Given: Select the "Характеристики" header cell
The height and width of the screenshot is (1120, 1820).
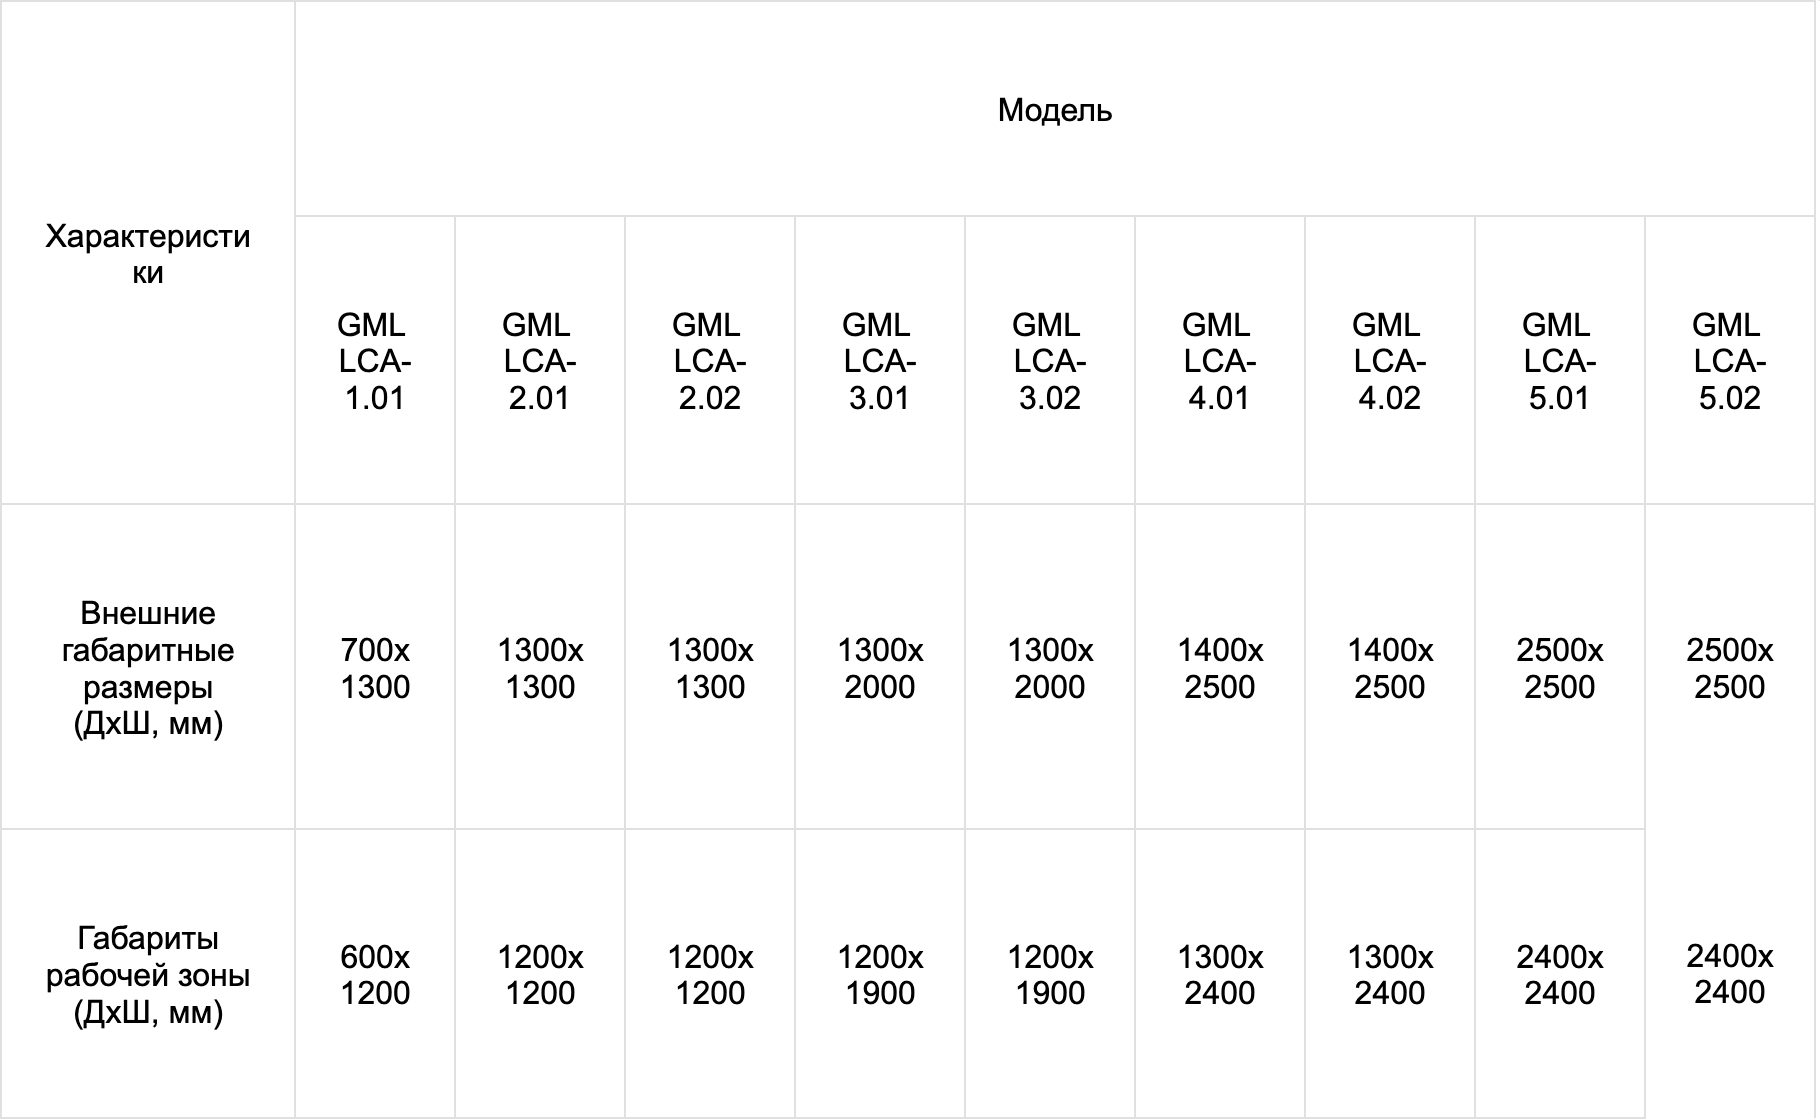Looking at the screenshot, I should point(147,254).
